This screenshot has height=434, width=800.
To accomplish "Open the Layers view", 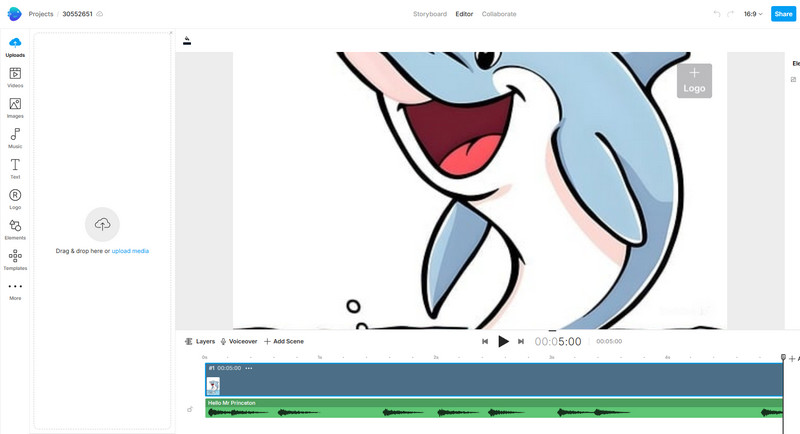I will tap(200, 342).
